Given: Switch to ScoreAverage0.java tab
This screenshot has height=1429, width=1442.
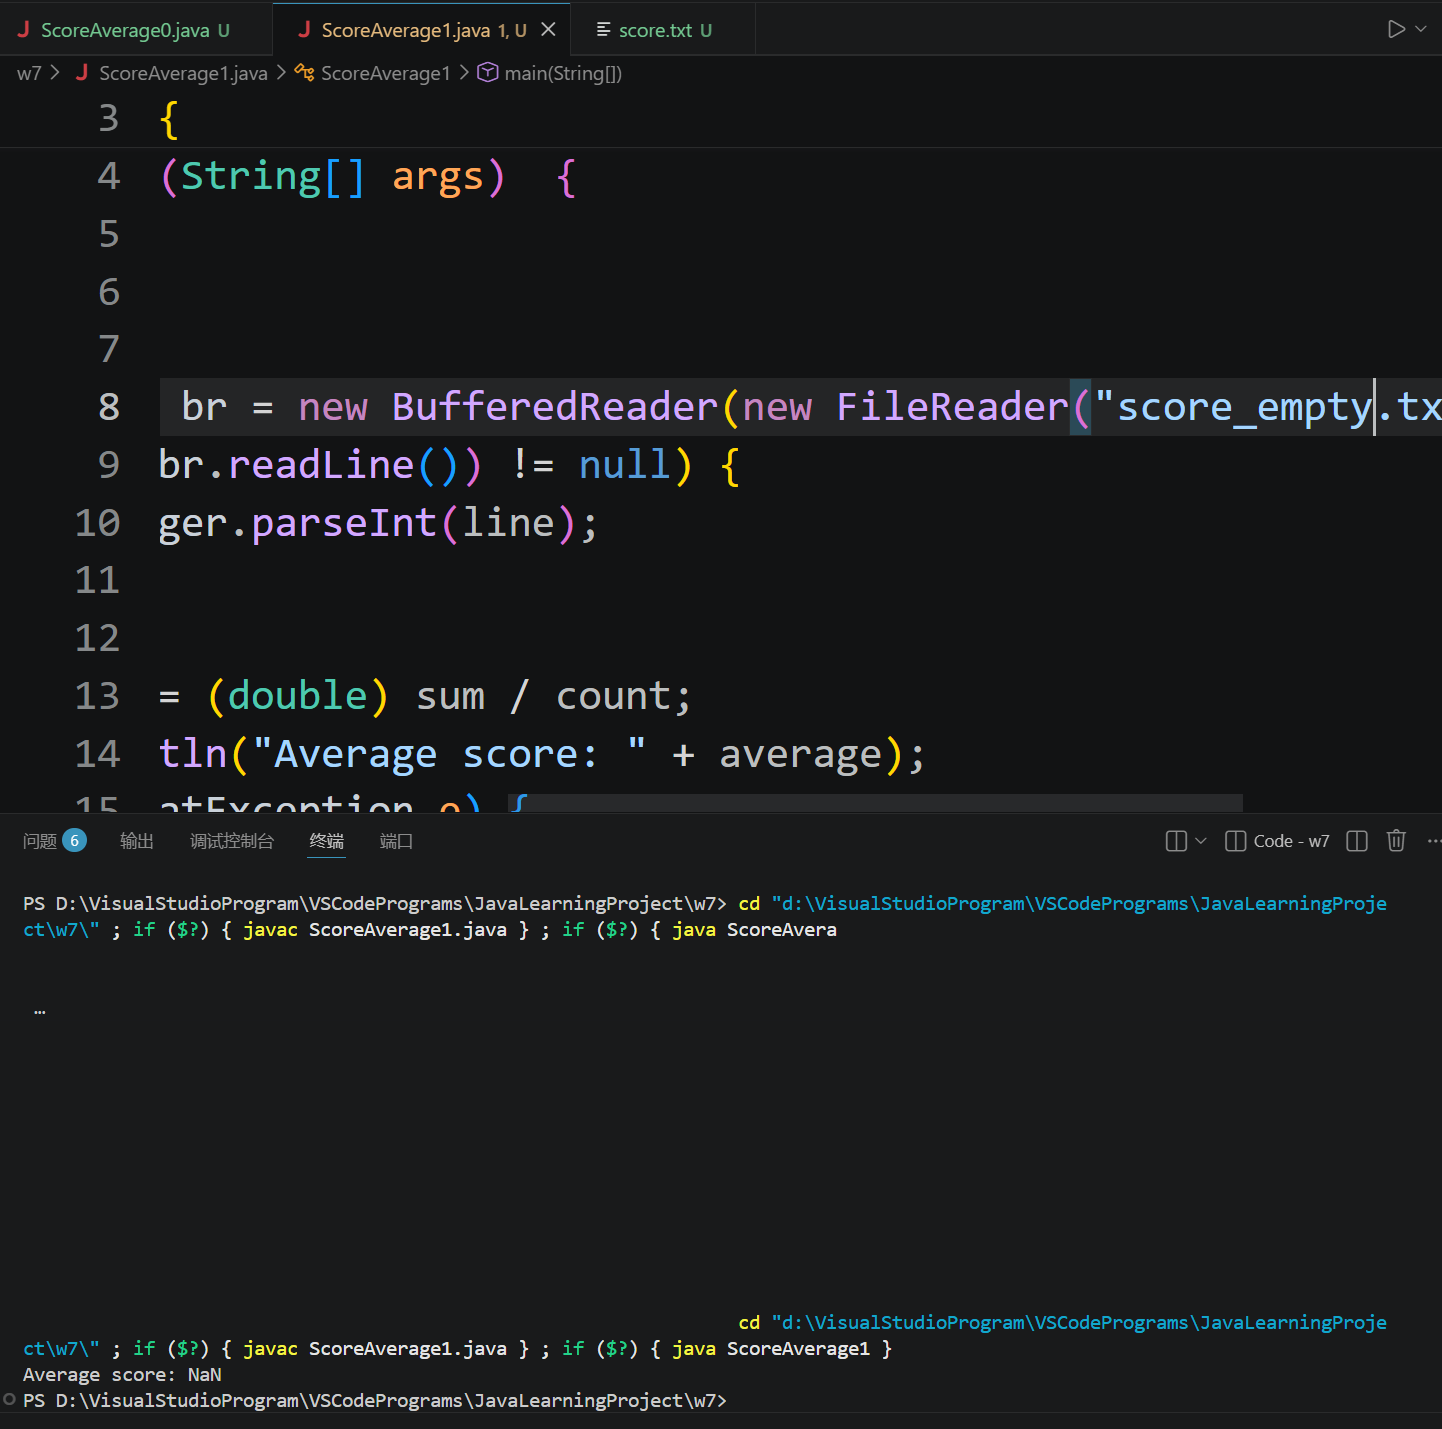Looking at the screenshot, I should 125,30.
